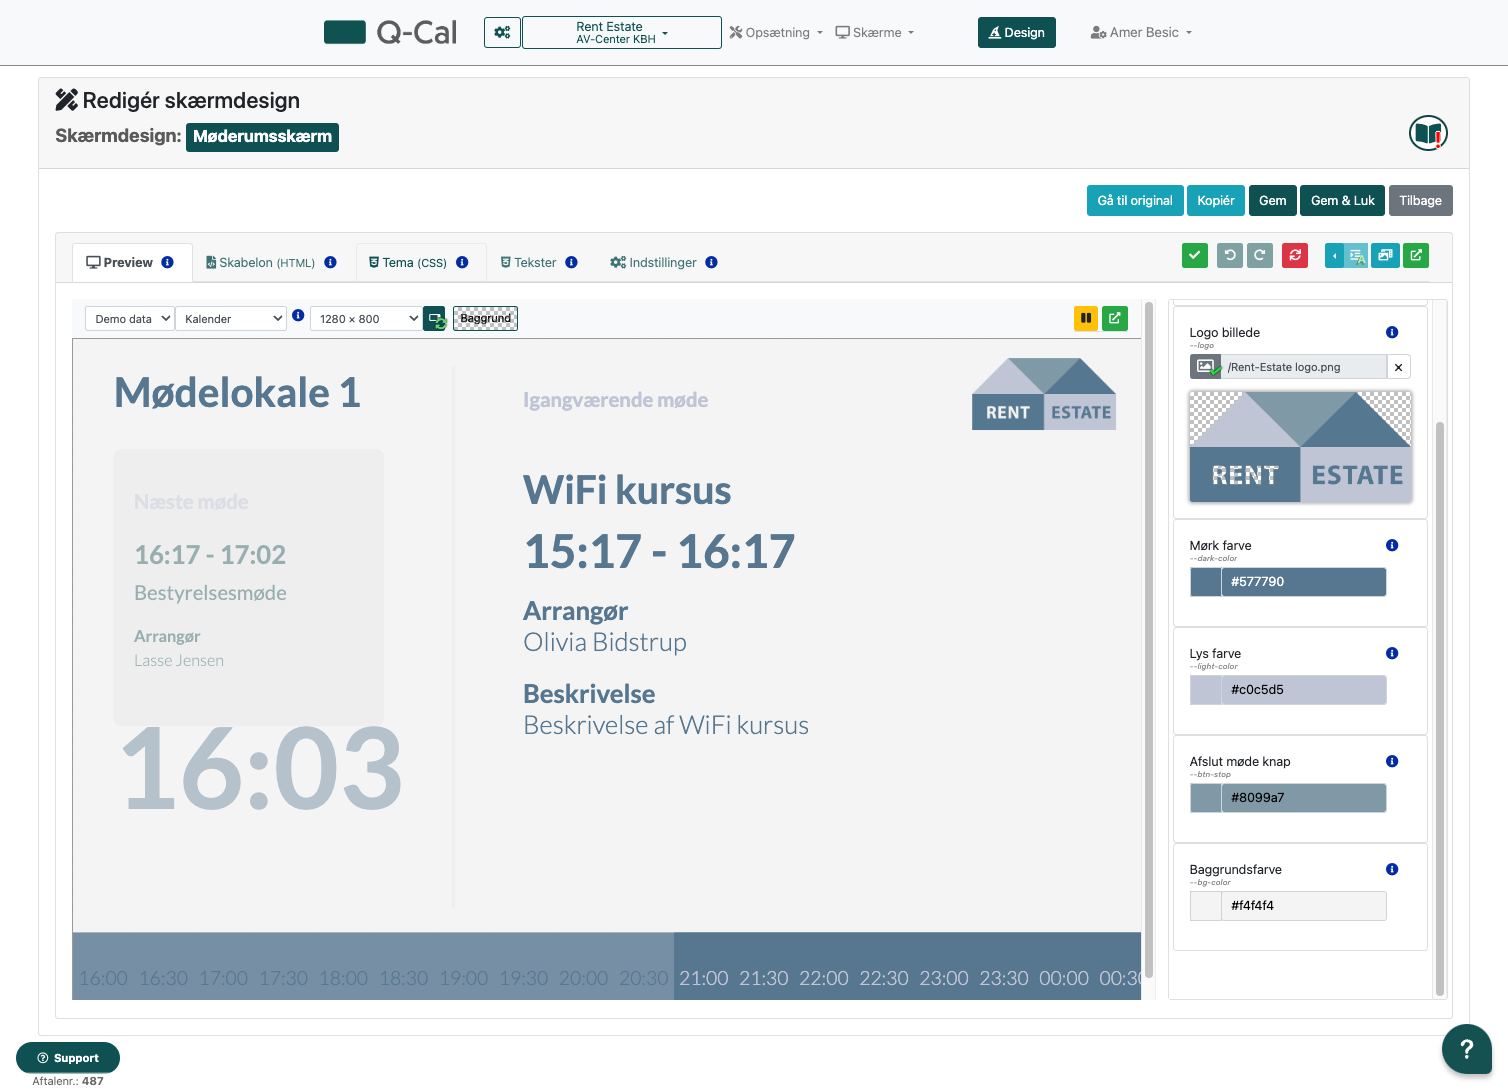This screenshot has width=1508, height=1090.
Task: Click info icon next to Kalender dropdown
Action: [x=298, y=315]
